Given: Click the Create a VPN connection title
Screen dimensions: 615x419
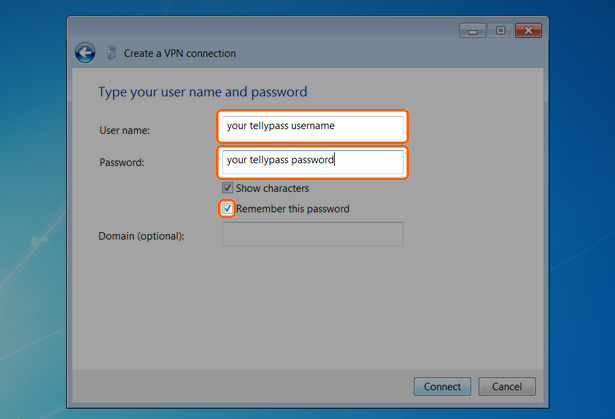Looking at the screenshot, I should pyautogui.click(x=180, y=53).
